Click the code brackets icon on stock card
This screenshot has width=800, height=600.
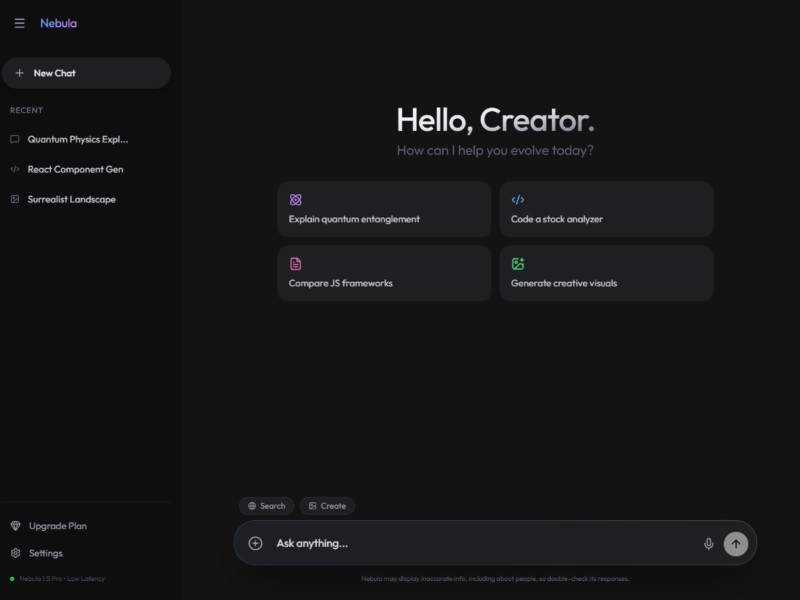click(x=518, y=200)
